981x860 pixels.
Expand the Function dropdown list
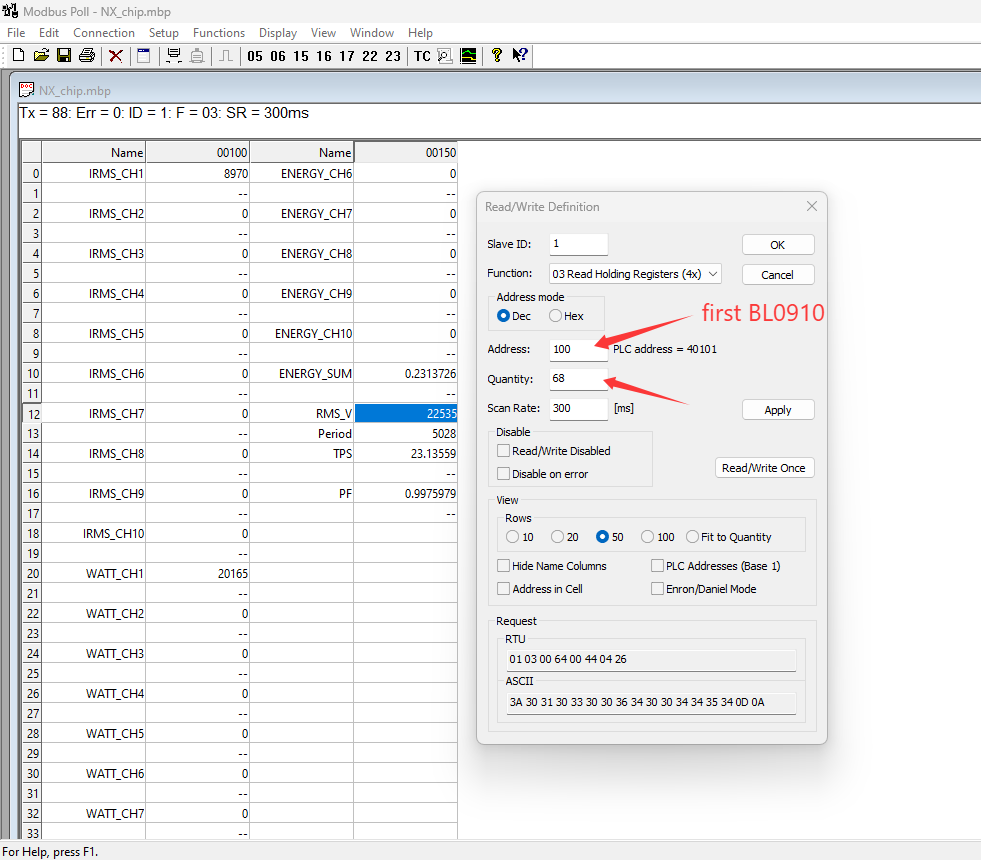click(x=712, y=274)
